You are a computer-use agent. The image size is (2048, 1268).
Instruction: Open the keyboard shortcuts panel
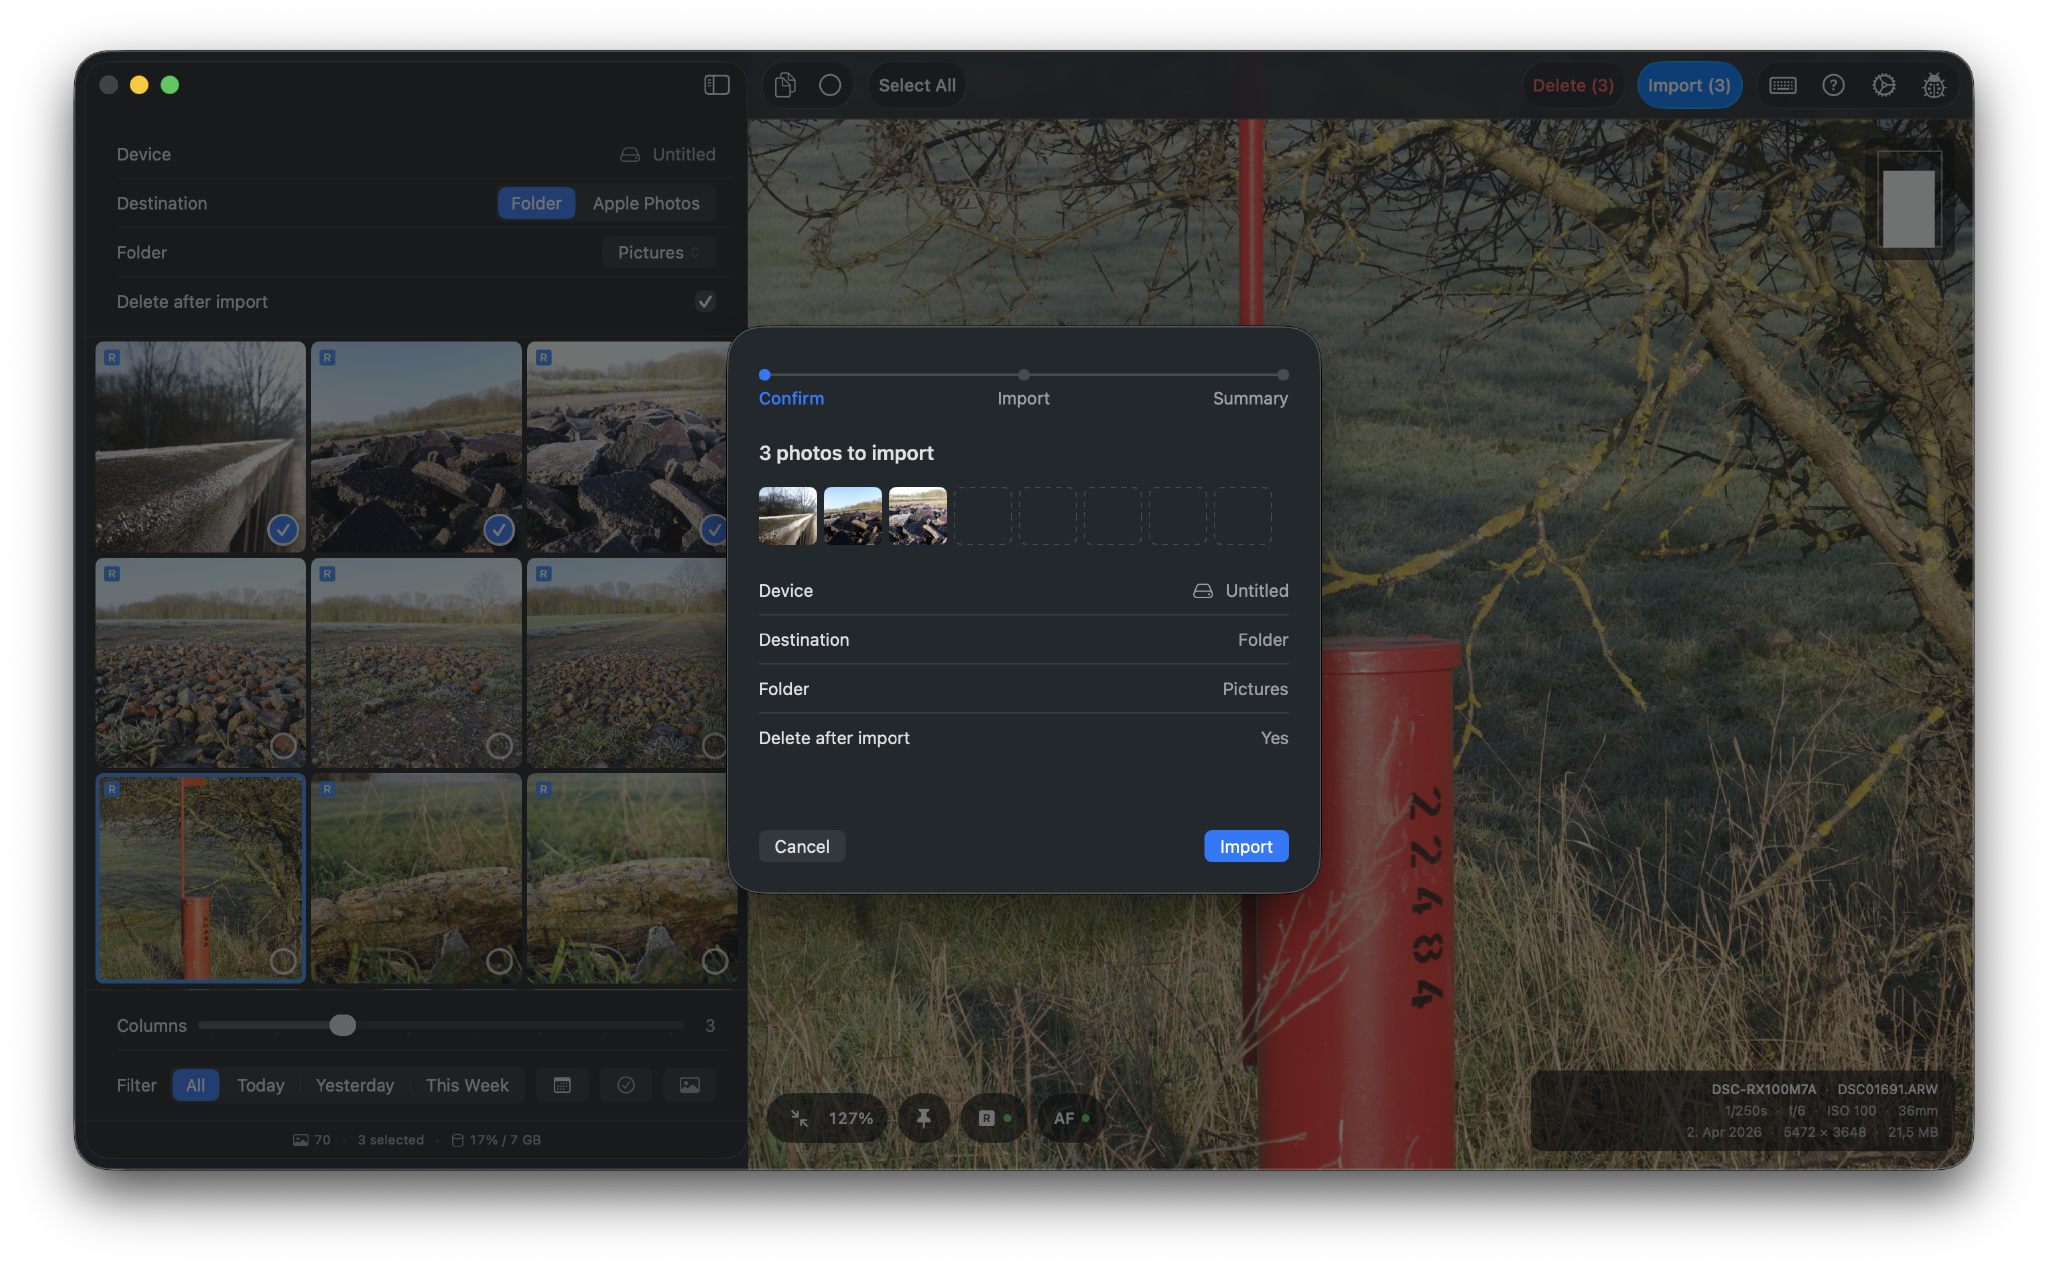[1785, 85]
